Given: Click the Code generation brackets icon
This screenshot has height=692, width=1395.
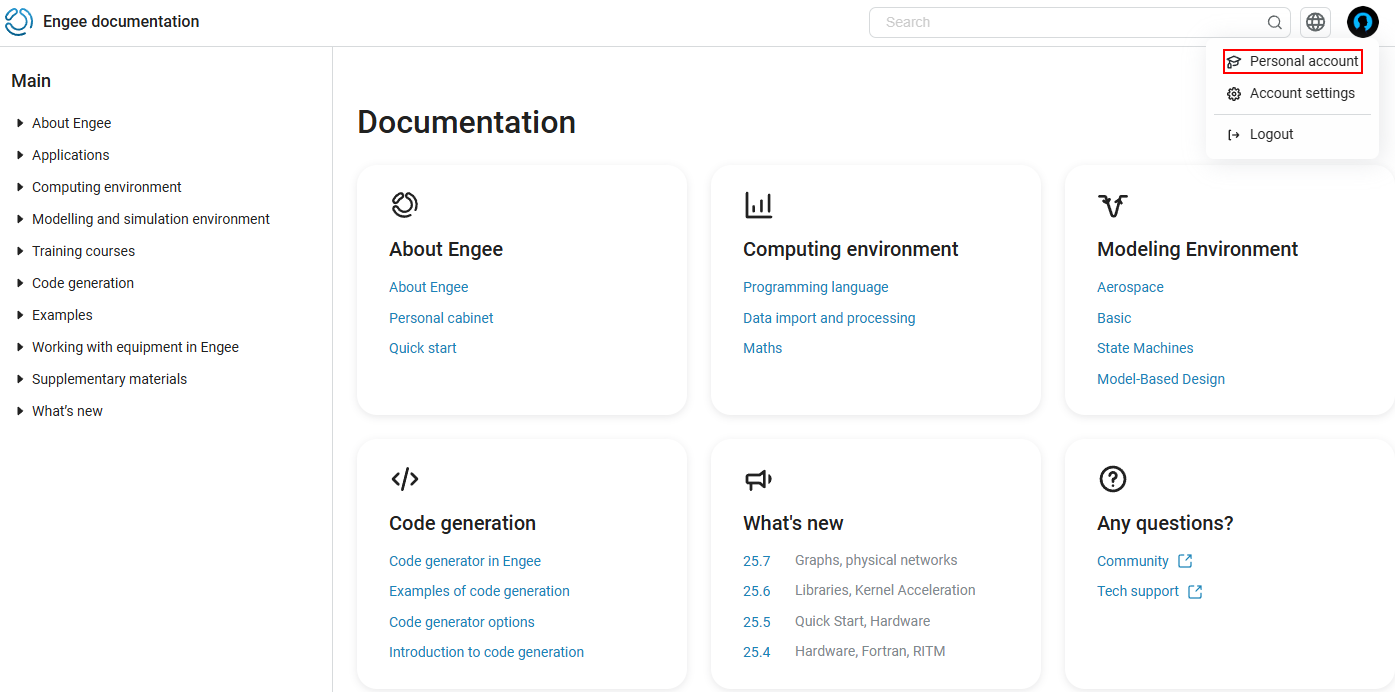Looking at the screenshot, I should (405, 479).
